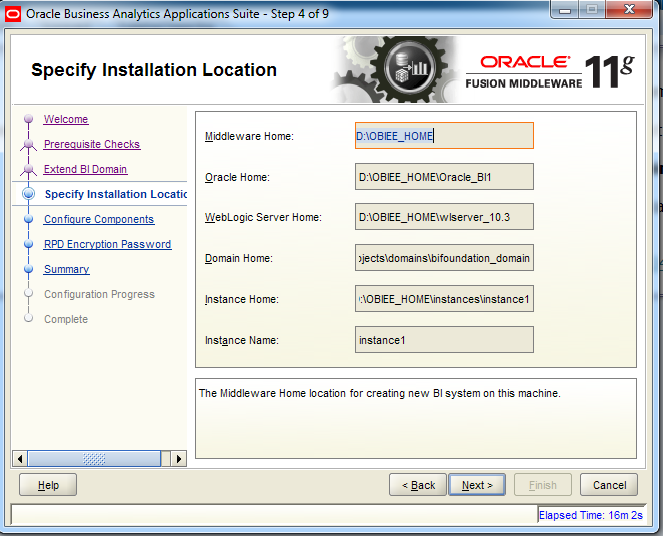Click the WebLogic Server Home field
Image resolution: width=663 pixels, height=536 pixels.
click(x=444, y=217)
